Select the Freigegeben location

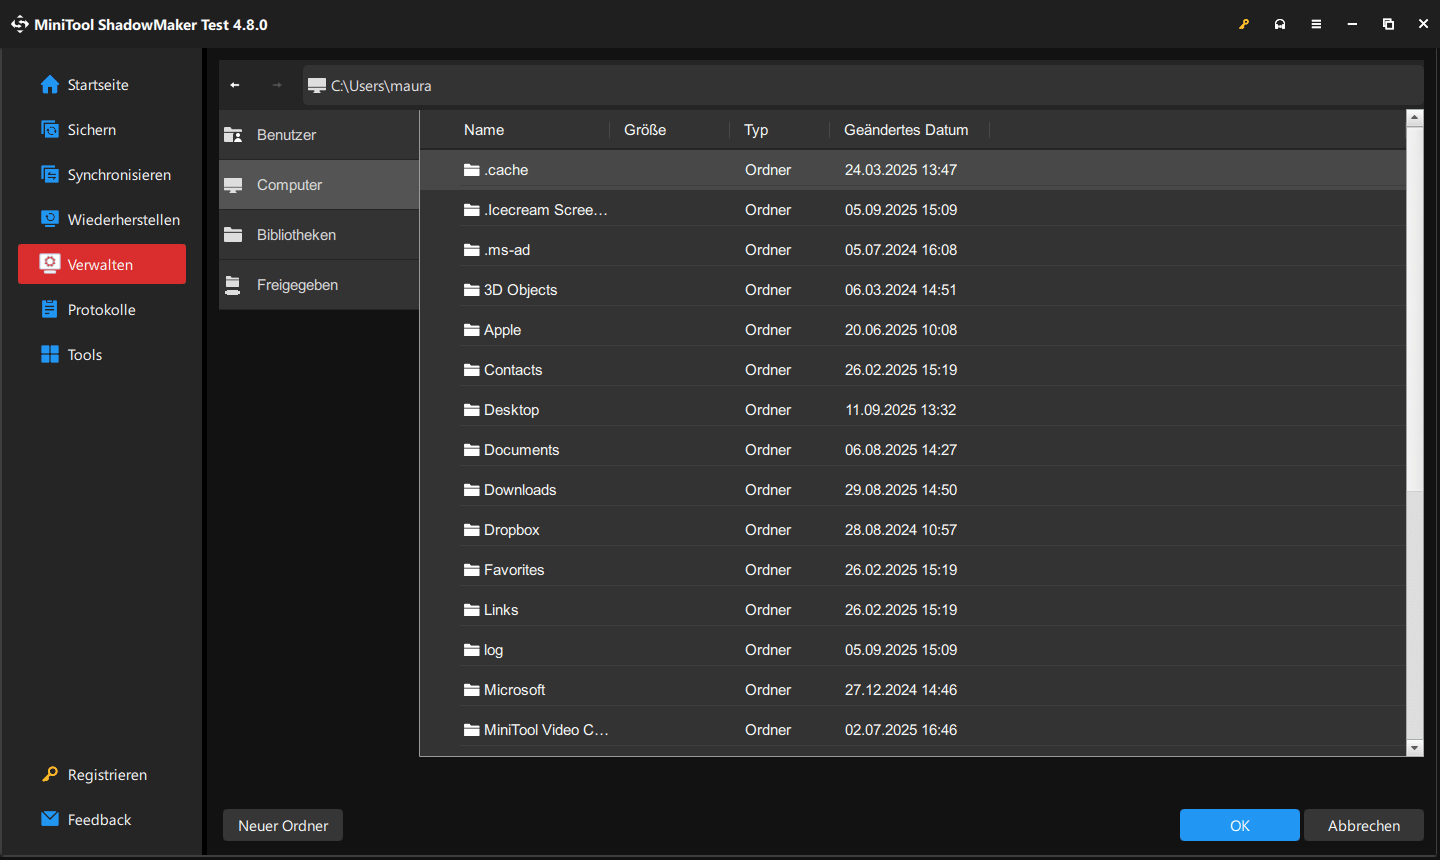319,285
